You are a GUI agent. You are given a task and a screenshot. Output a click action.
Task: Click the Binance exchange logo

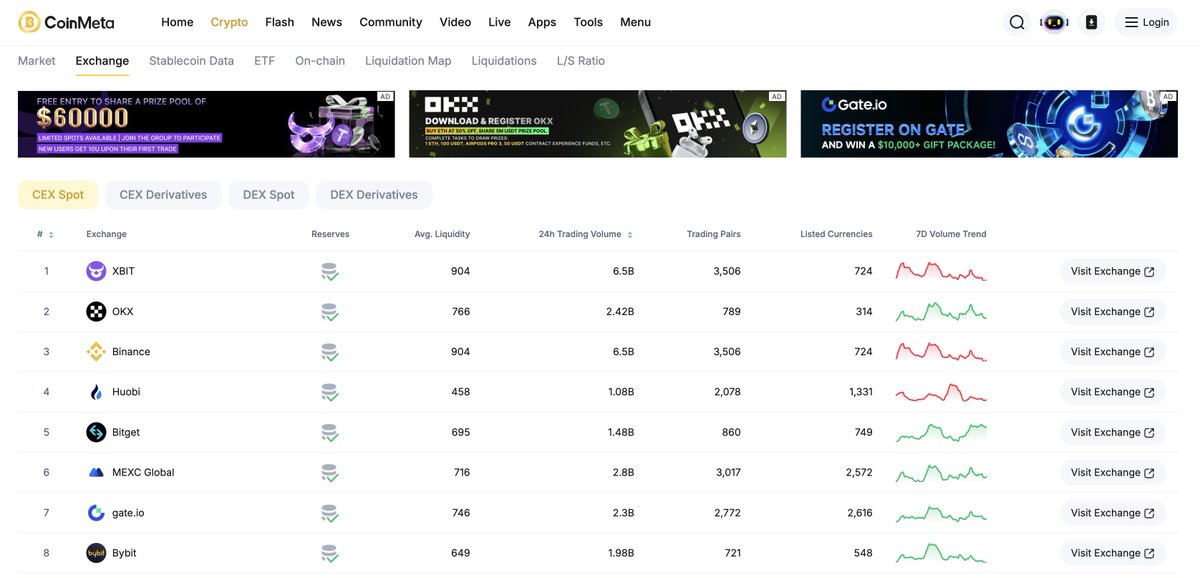96,352
